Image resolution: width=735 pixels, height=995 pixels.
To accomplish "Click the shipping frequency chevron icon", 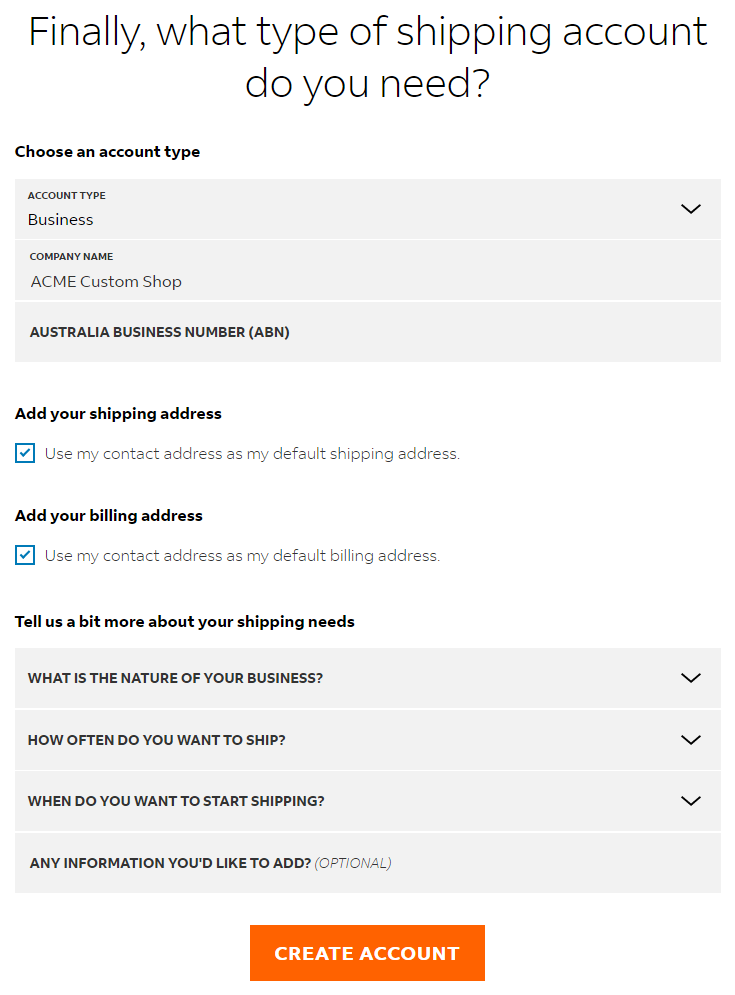I will coord(690,740).
